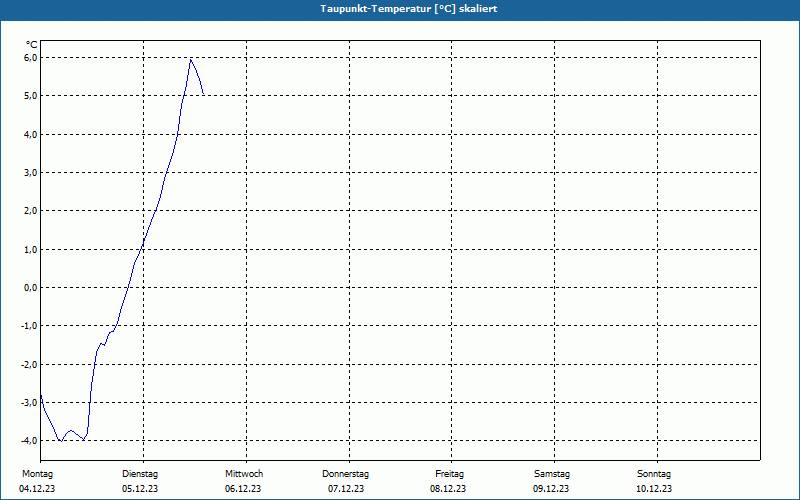The width and height of the screenshot is (800, 500).
Task: Click the -2,0 y-axis value
Action: pos(30,364)
